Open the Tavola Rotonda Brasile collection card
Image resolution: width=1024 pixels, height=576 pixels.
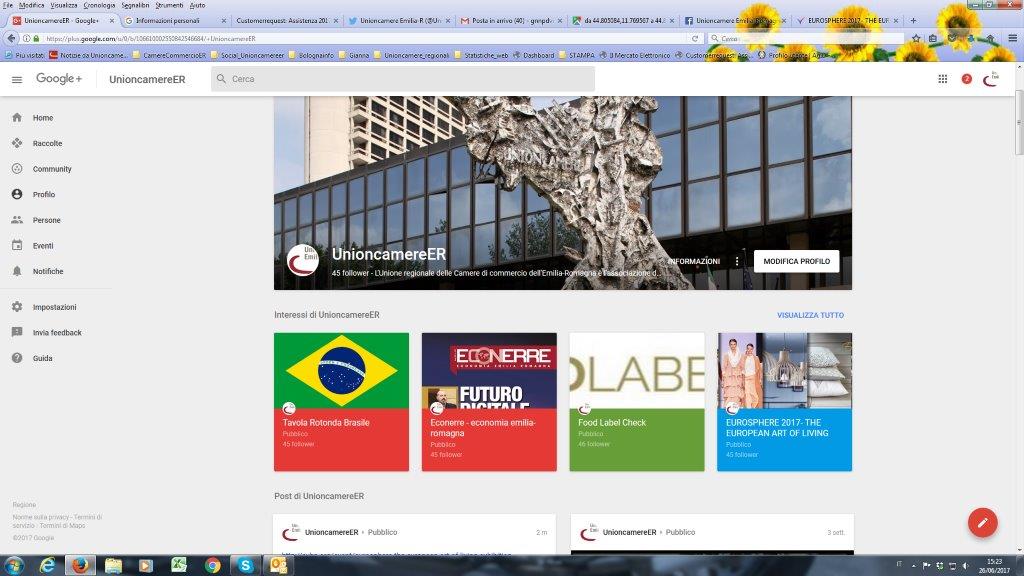(x=341, y=401)
